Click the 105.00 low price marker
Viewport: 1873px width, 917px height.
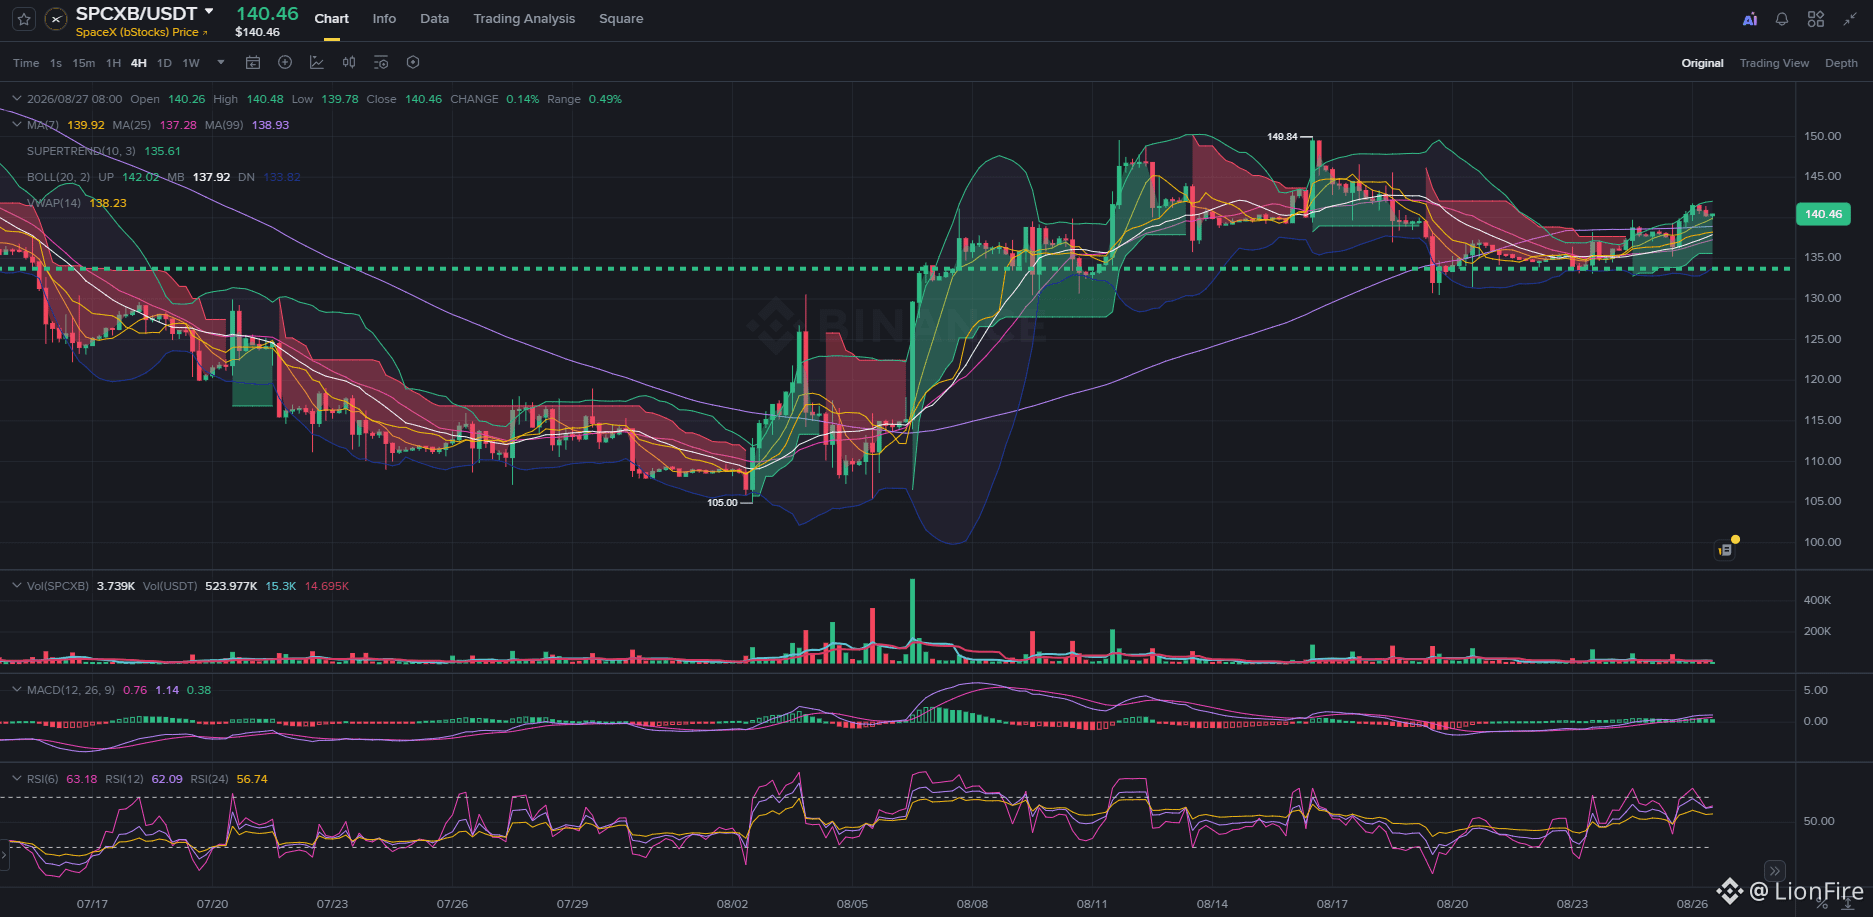(722, 502)
